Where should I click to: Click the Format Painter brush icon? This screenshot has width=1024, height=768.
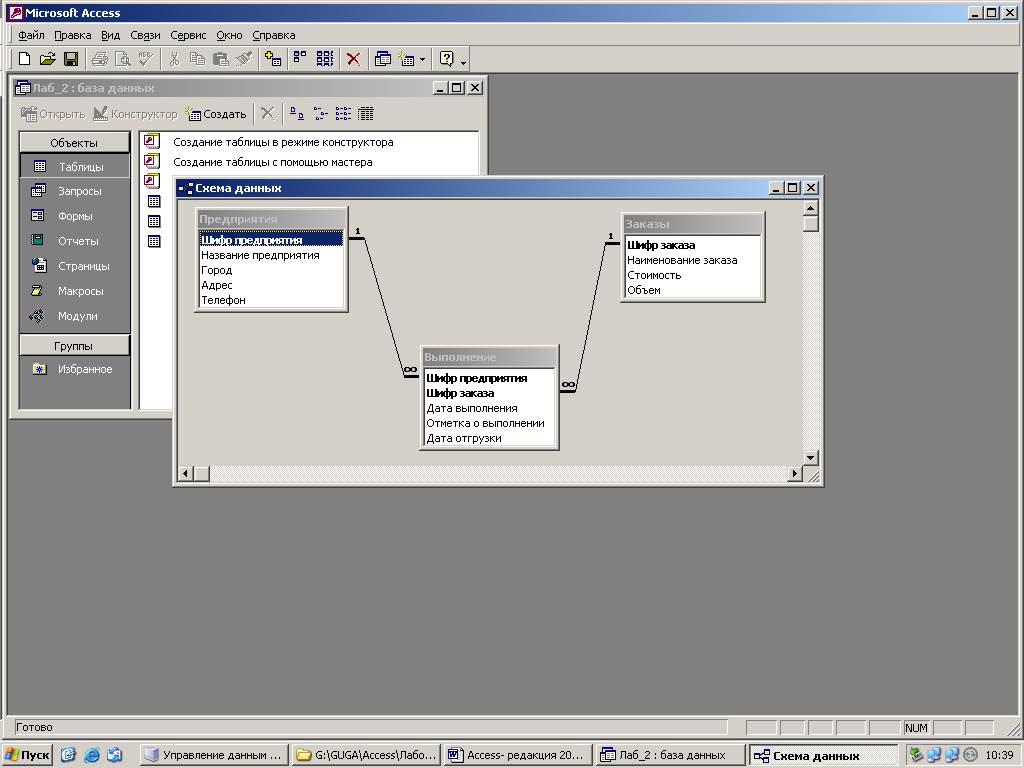pyautogui.click(x=244, y=59)
